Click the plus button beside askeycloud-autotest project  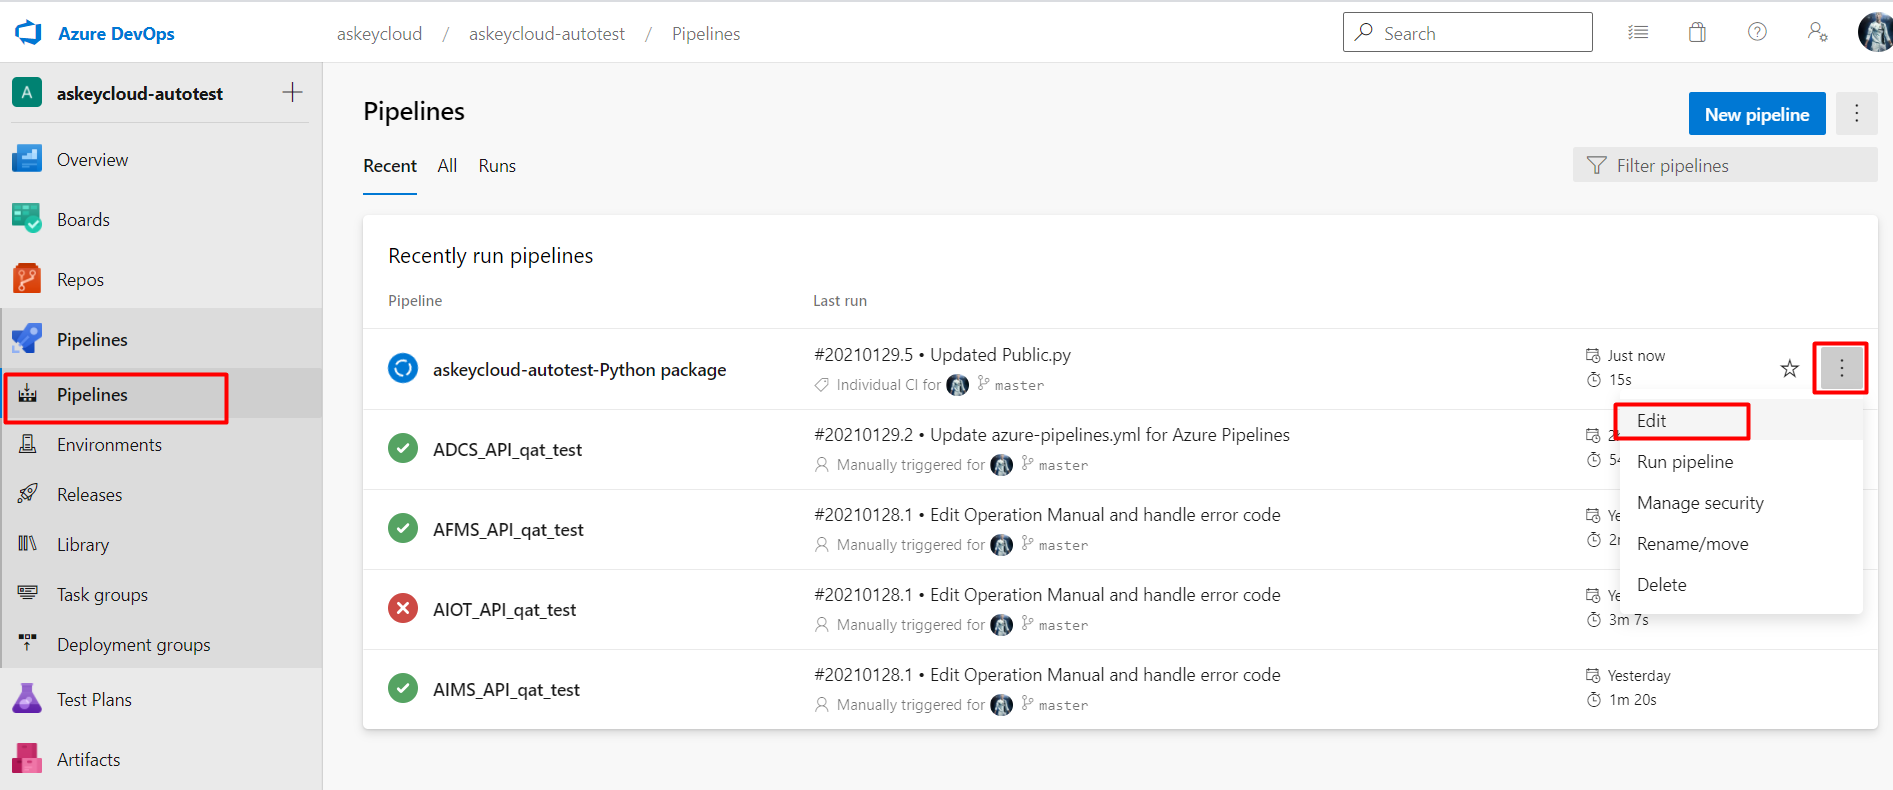pos(292,93)
